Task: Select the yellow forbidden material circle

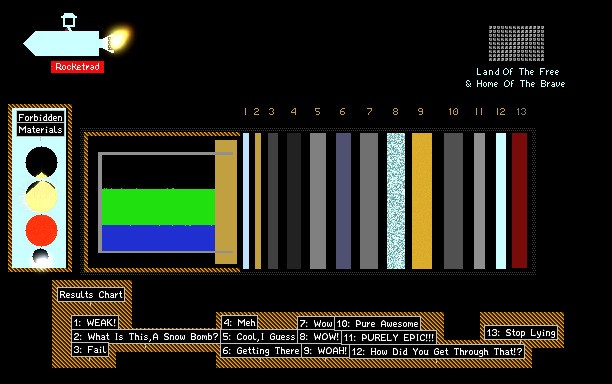Action: [x=41, y=196]
